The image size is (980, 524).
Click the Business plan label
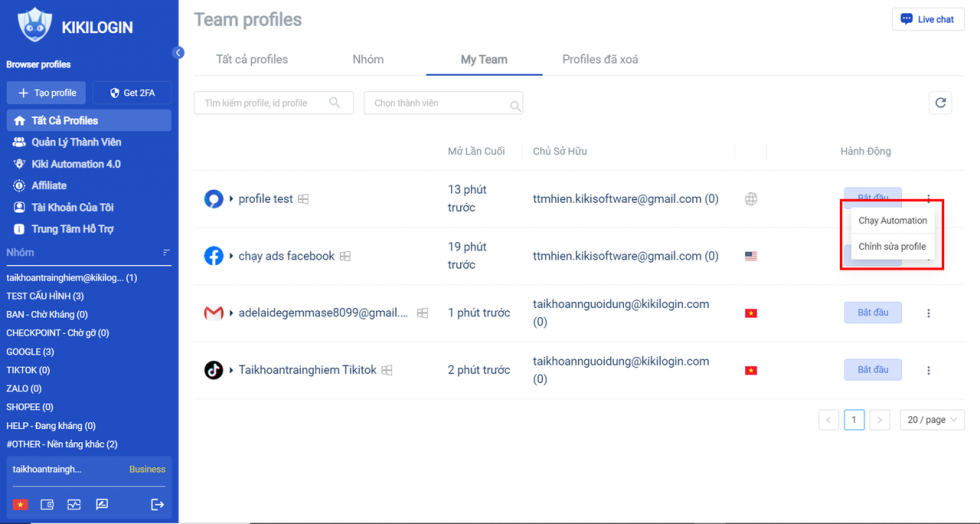147,469
